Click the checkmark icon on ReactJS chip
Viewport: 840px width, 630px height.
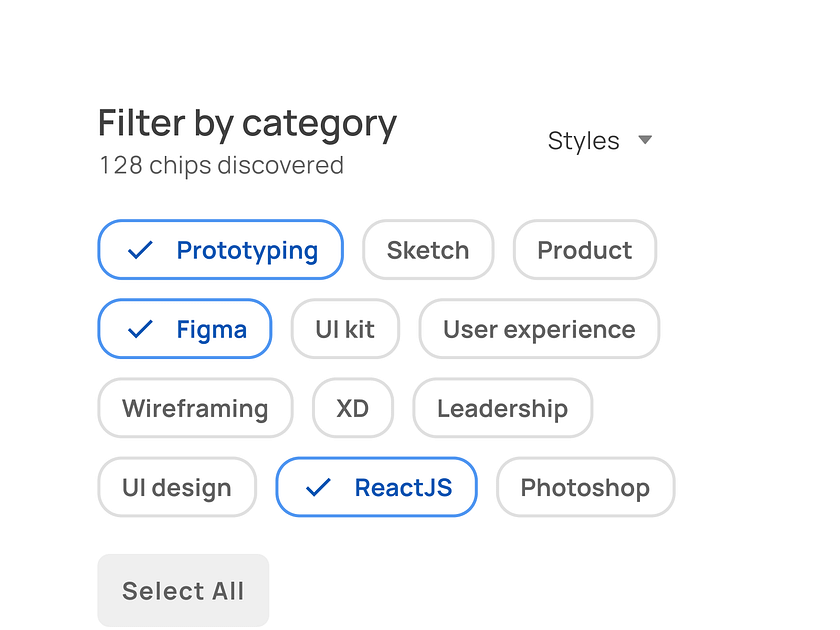point(316,488)
